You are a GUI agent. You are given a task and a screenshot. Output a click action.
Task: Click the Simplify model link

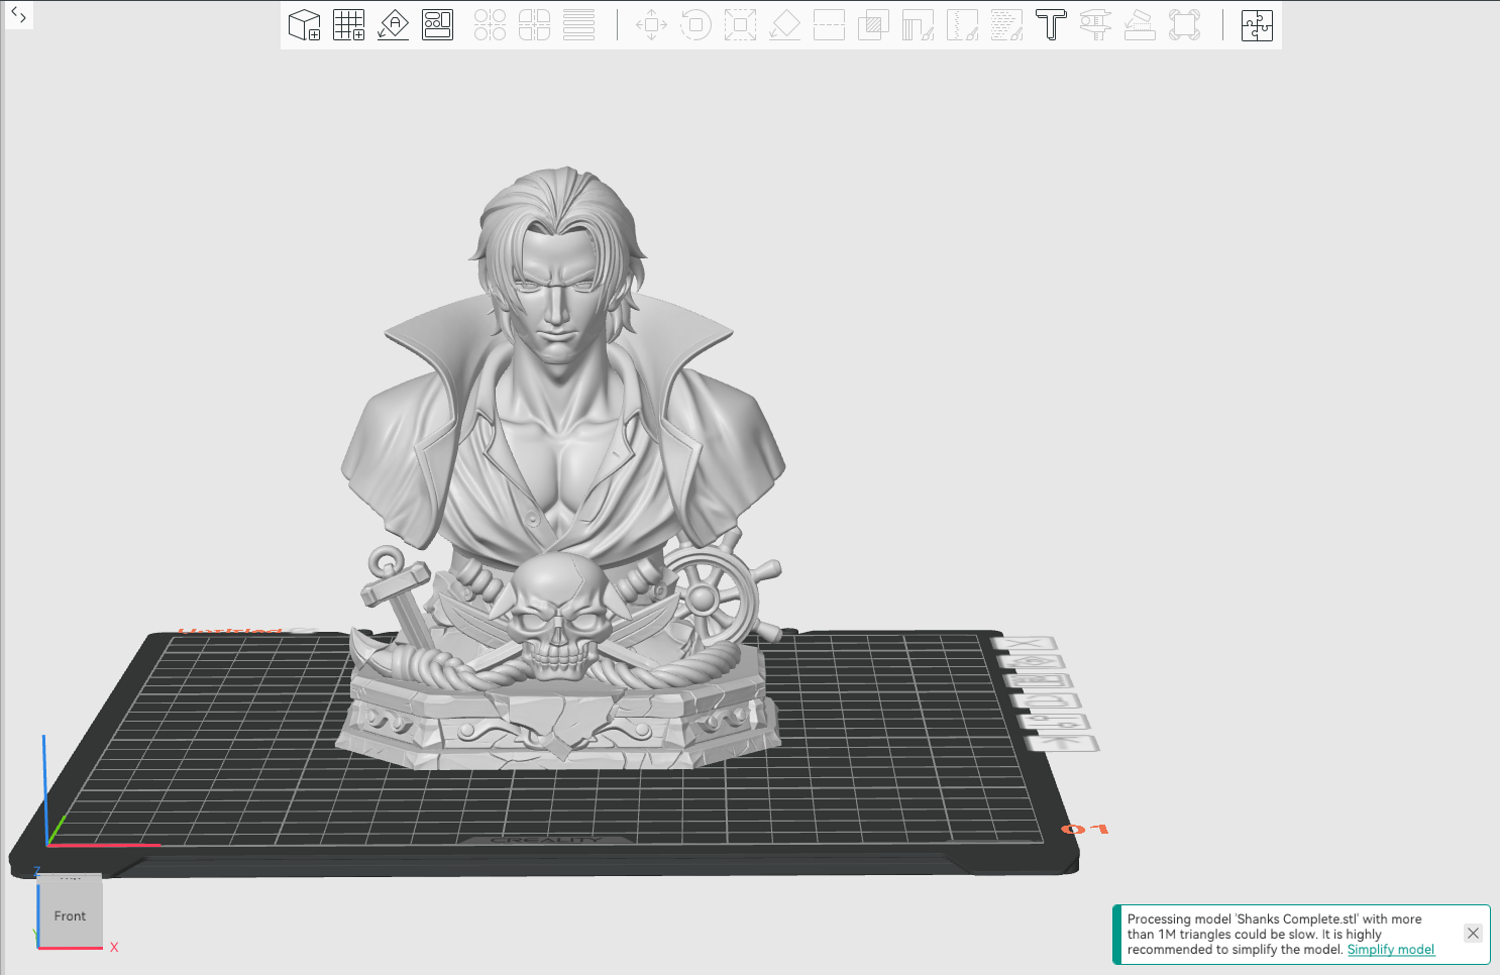(1391, 950)
